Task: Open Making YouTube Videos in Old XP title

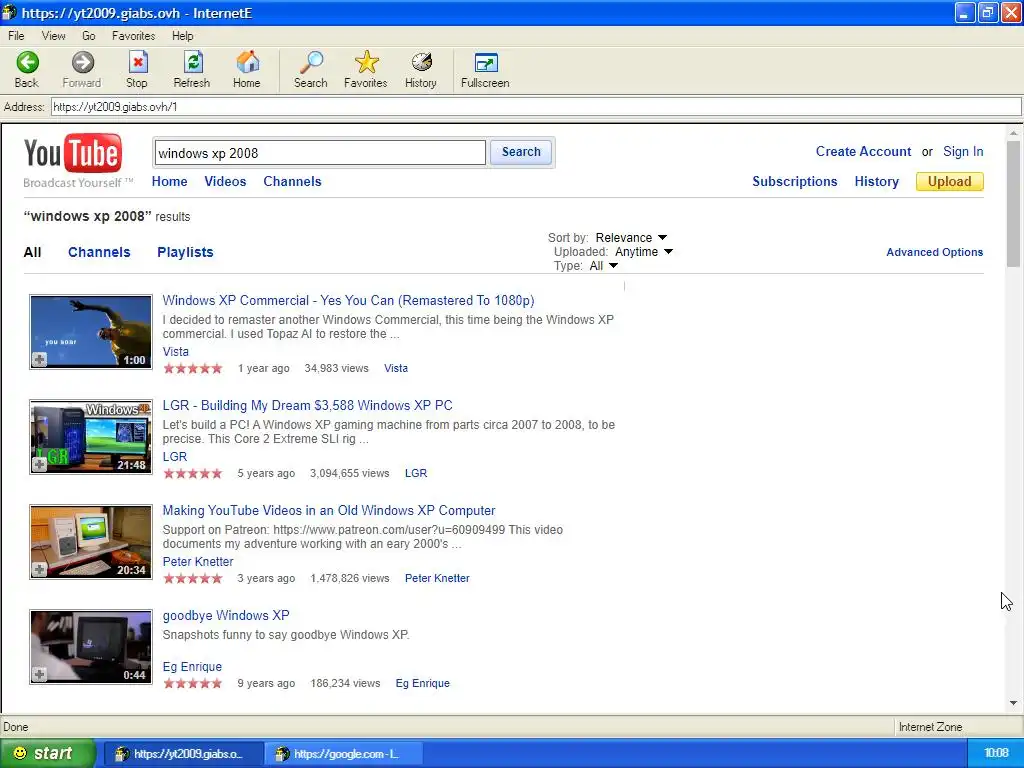Action: click(x=329, y=511)
